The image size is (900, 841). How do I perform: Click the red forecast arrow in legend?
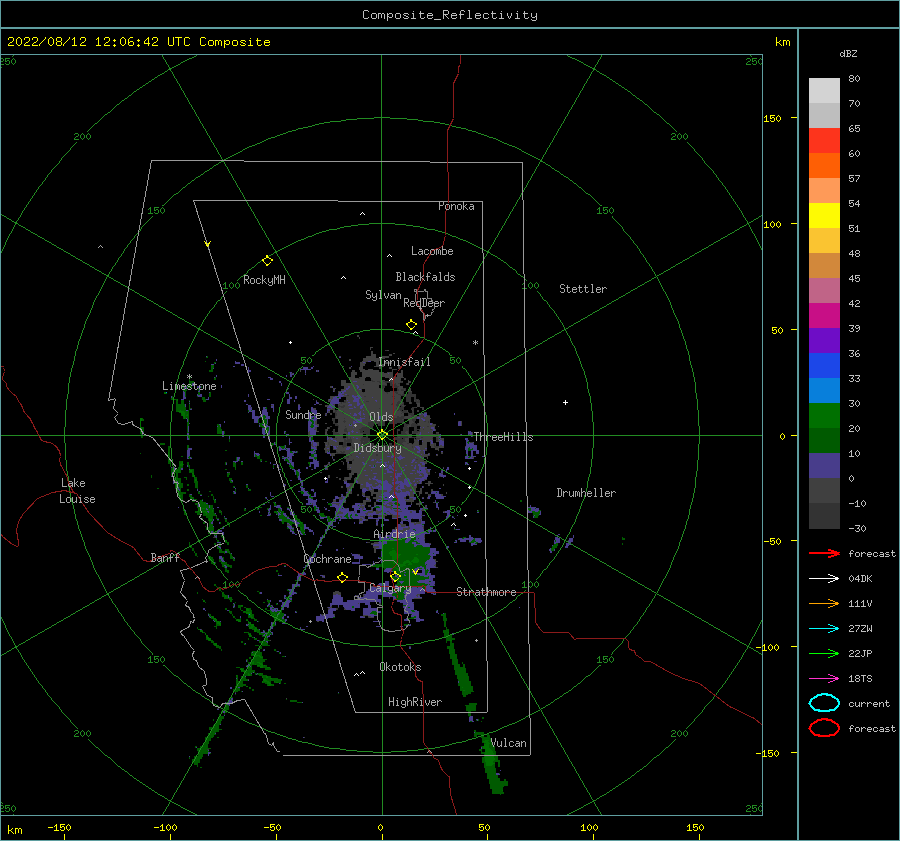coord(824,553)
